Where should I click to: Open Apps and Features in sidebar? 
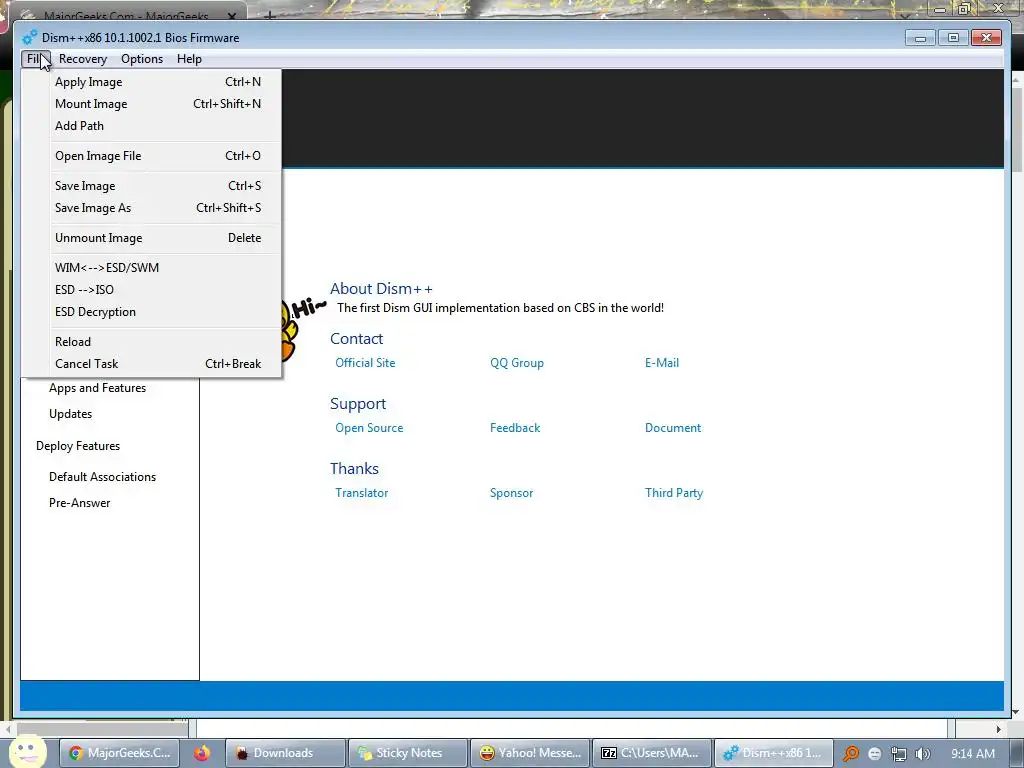click(97, 388)
